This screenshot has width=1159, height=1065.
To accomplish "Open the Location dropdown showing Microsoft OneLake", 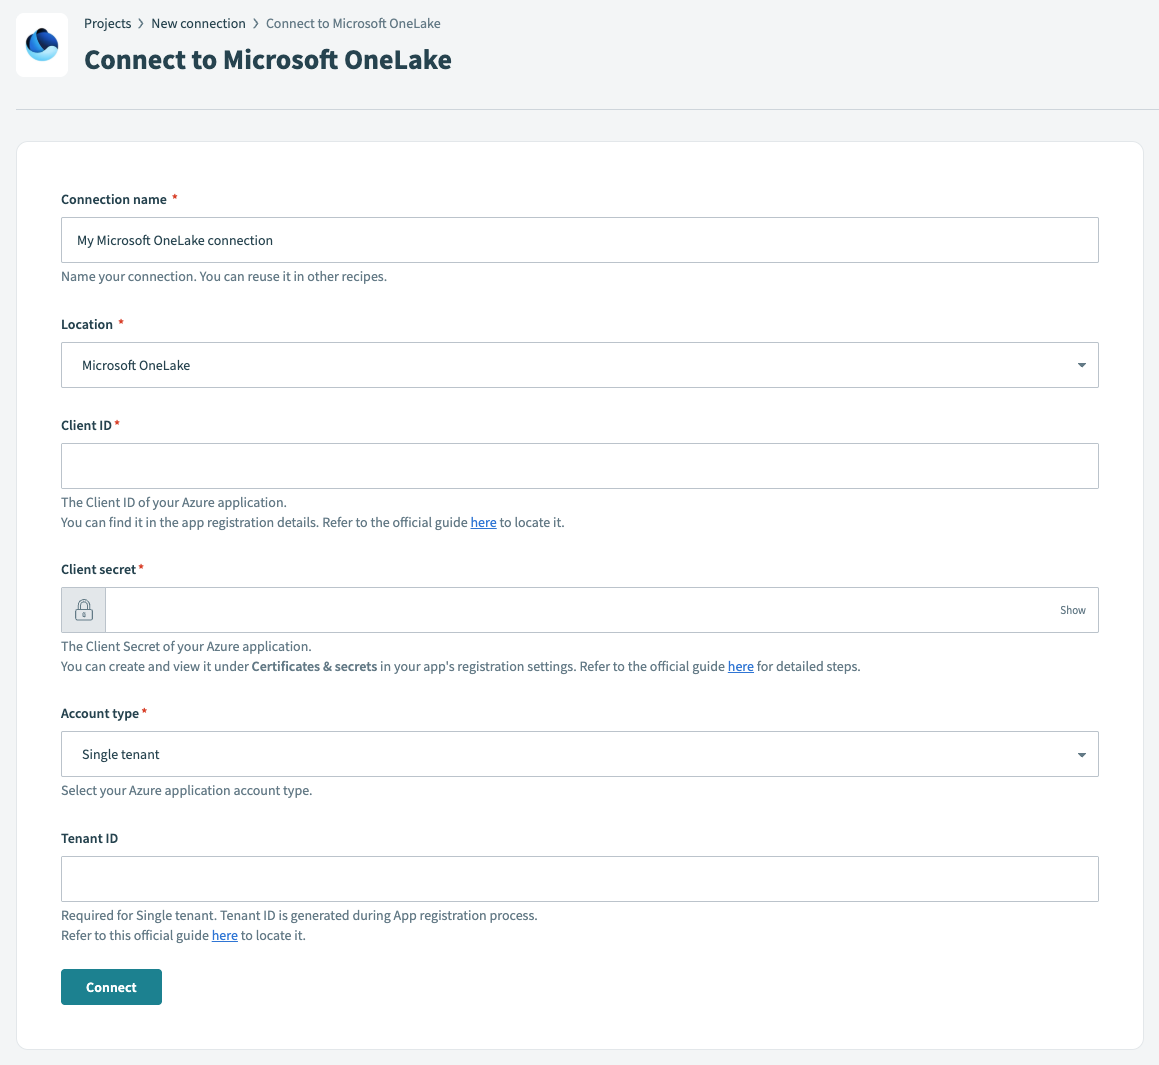I will pos(580,365).
